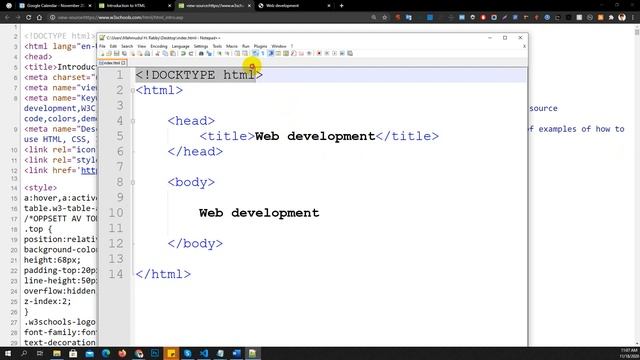Screen dimensions: 640x360
Task: Click the title text 'Web development' on line 5
Action: click(x=315, y=136)
